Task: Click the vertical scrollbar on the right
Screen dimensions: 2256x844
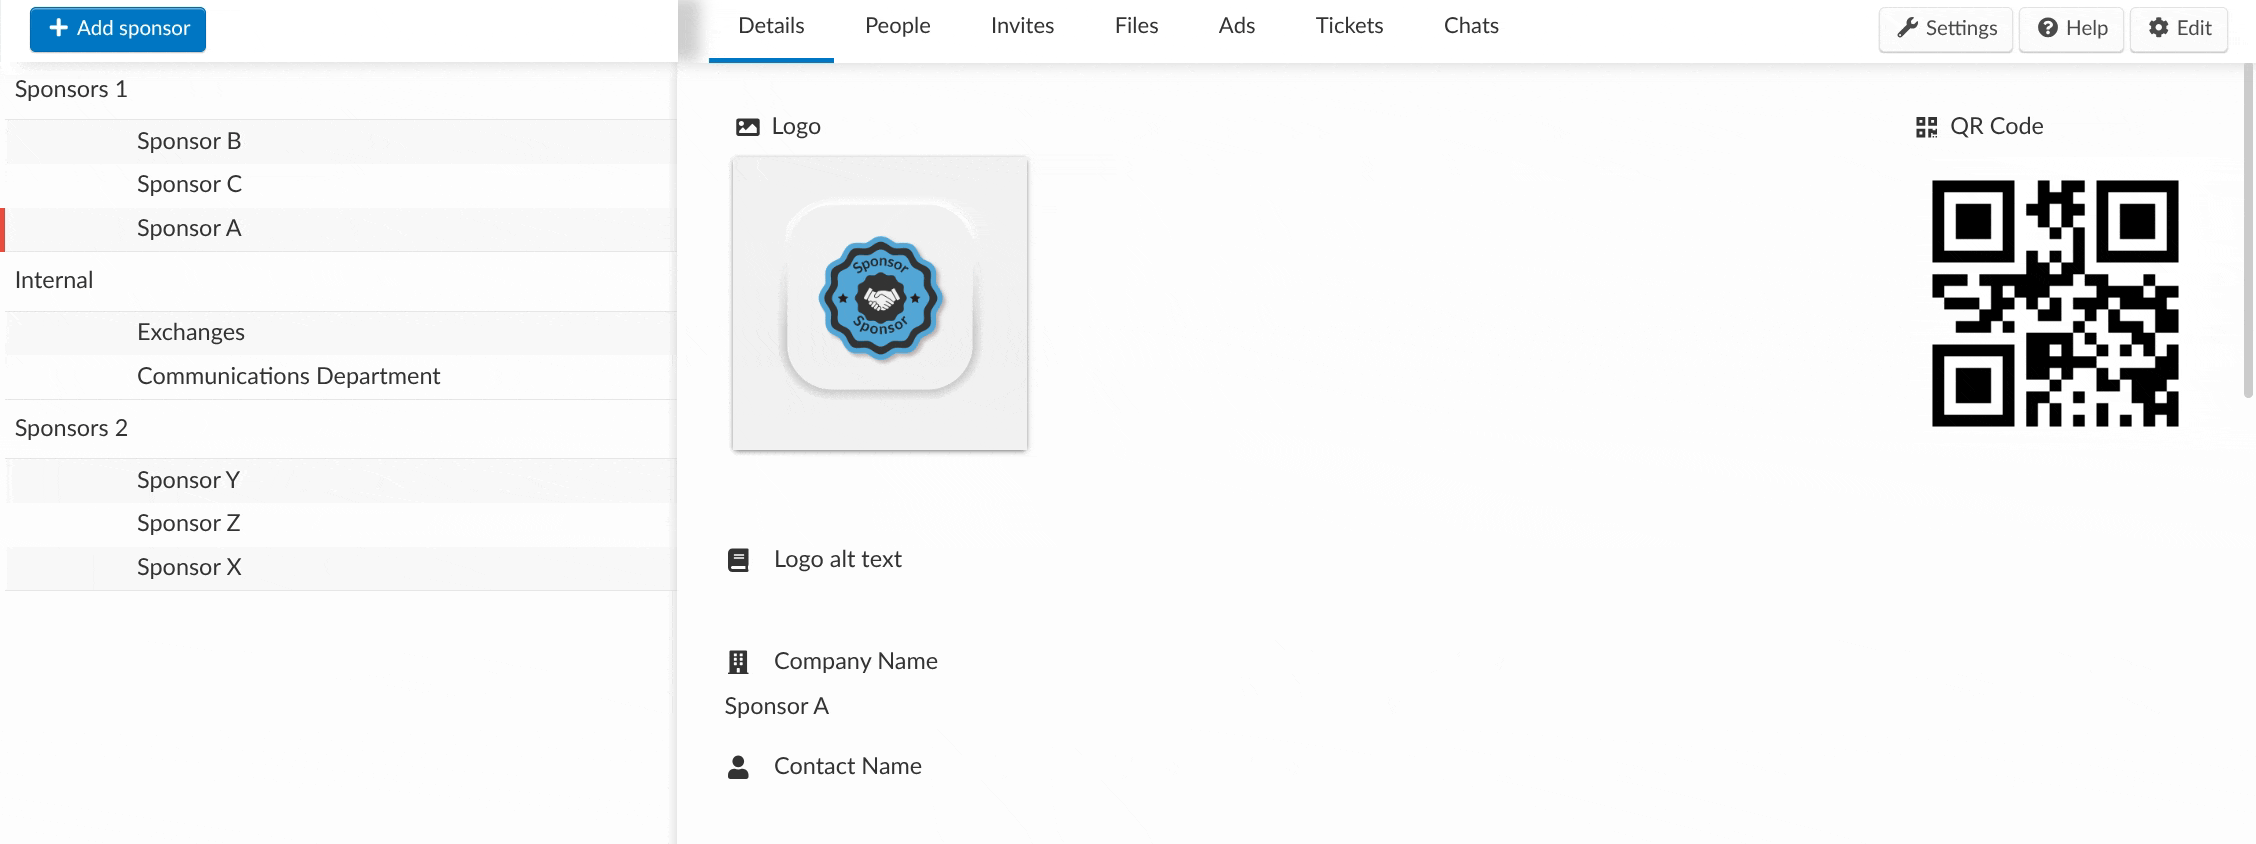Action: [x=2249, y=230]
